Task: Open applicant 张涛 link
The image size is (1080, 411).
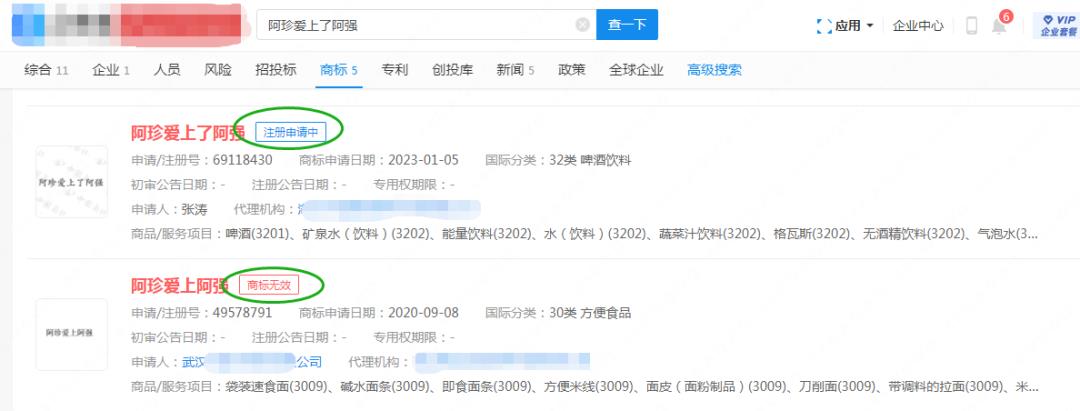Action: pos(192,209)
